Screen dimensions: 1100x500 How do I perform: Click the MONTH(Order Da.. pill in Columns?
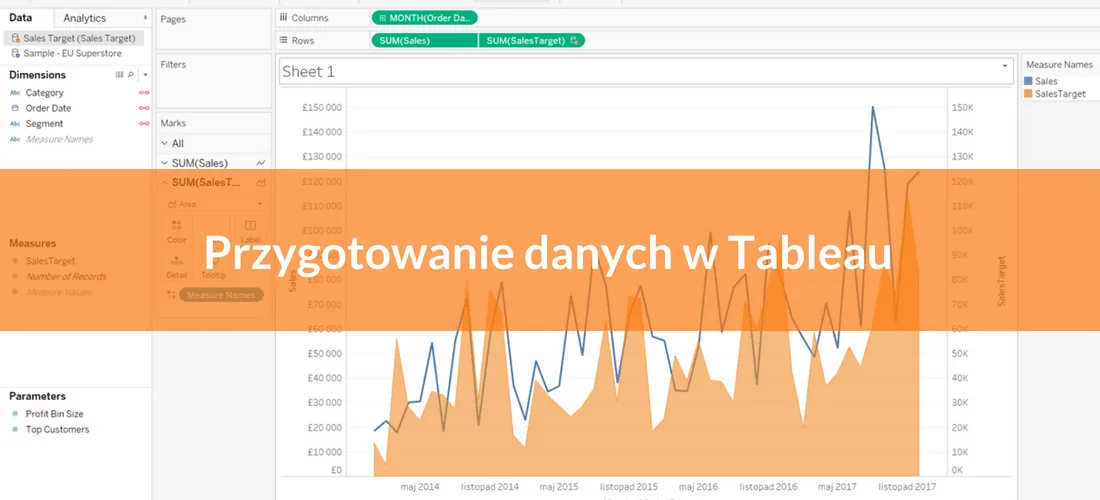click(424, 18)
